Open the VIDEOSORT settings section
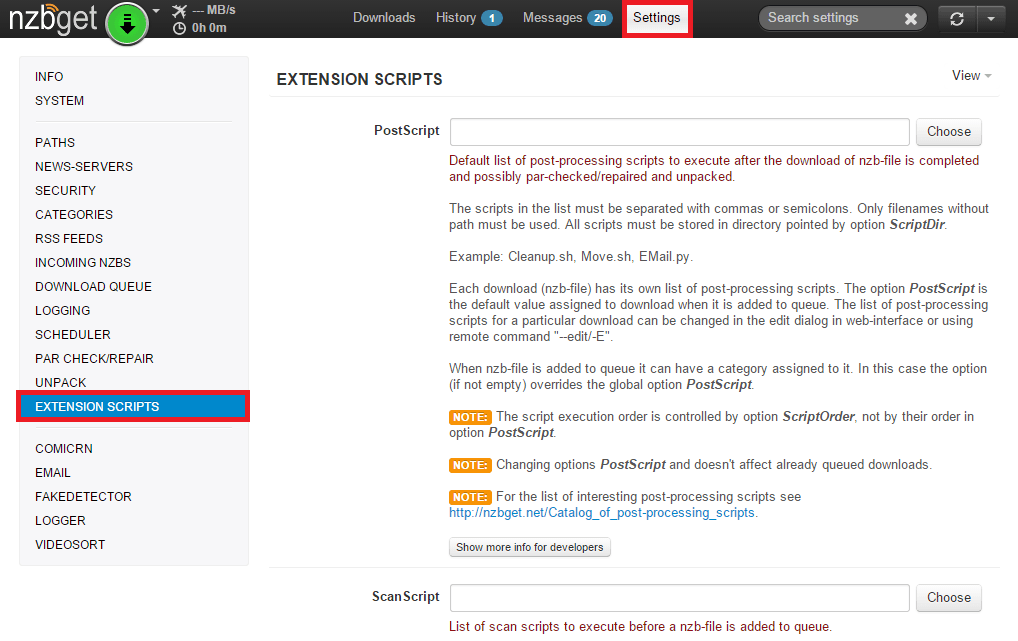 click(x=70, y=545)
